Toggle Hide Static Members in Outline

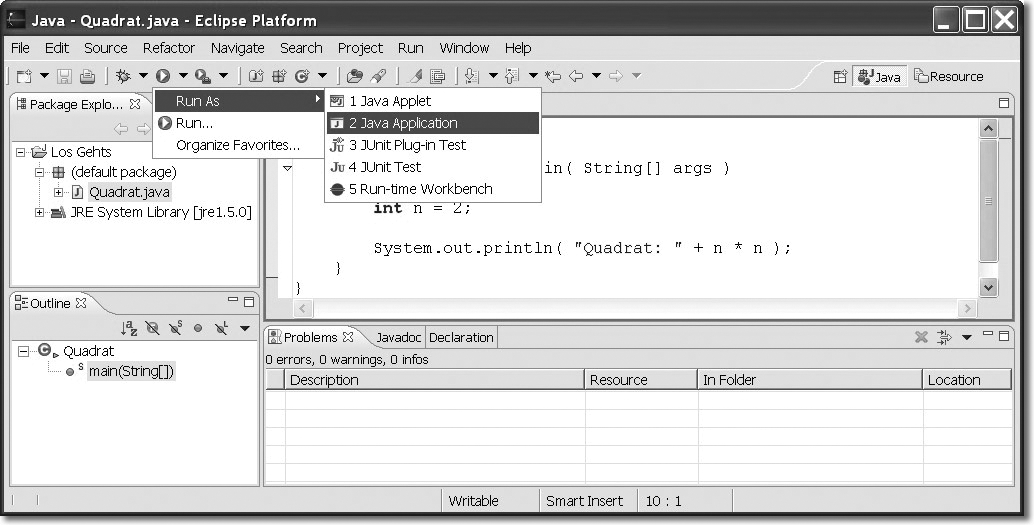click(175, 328)
